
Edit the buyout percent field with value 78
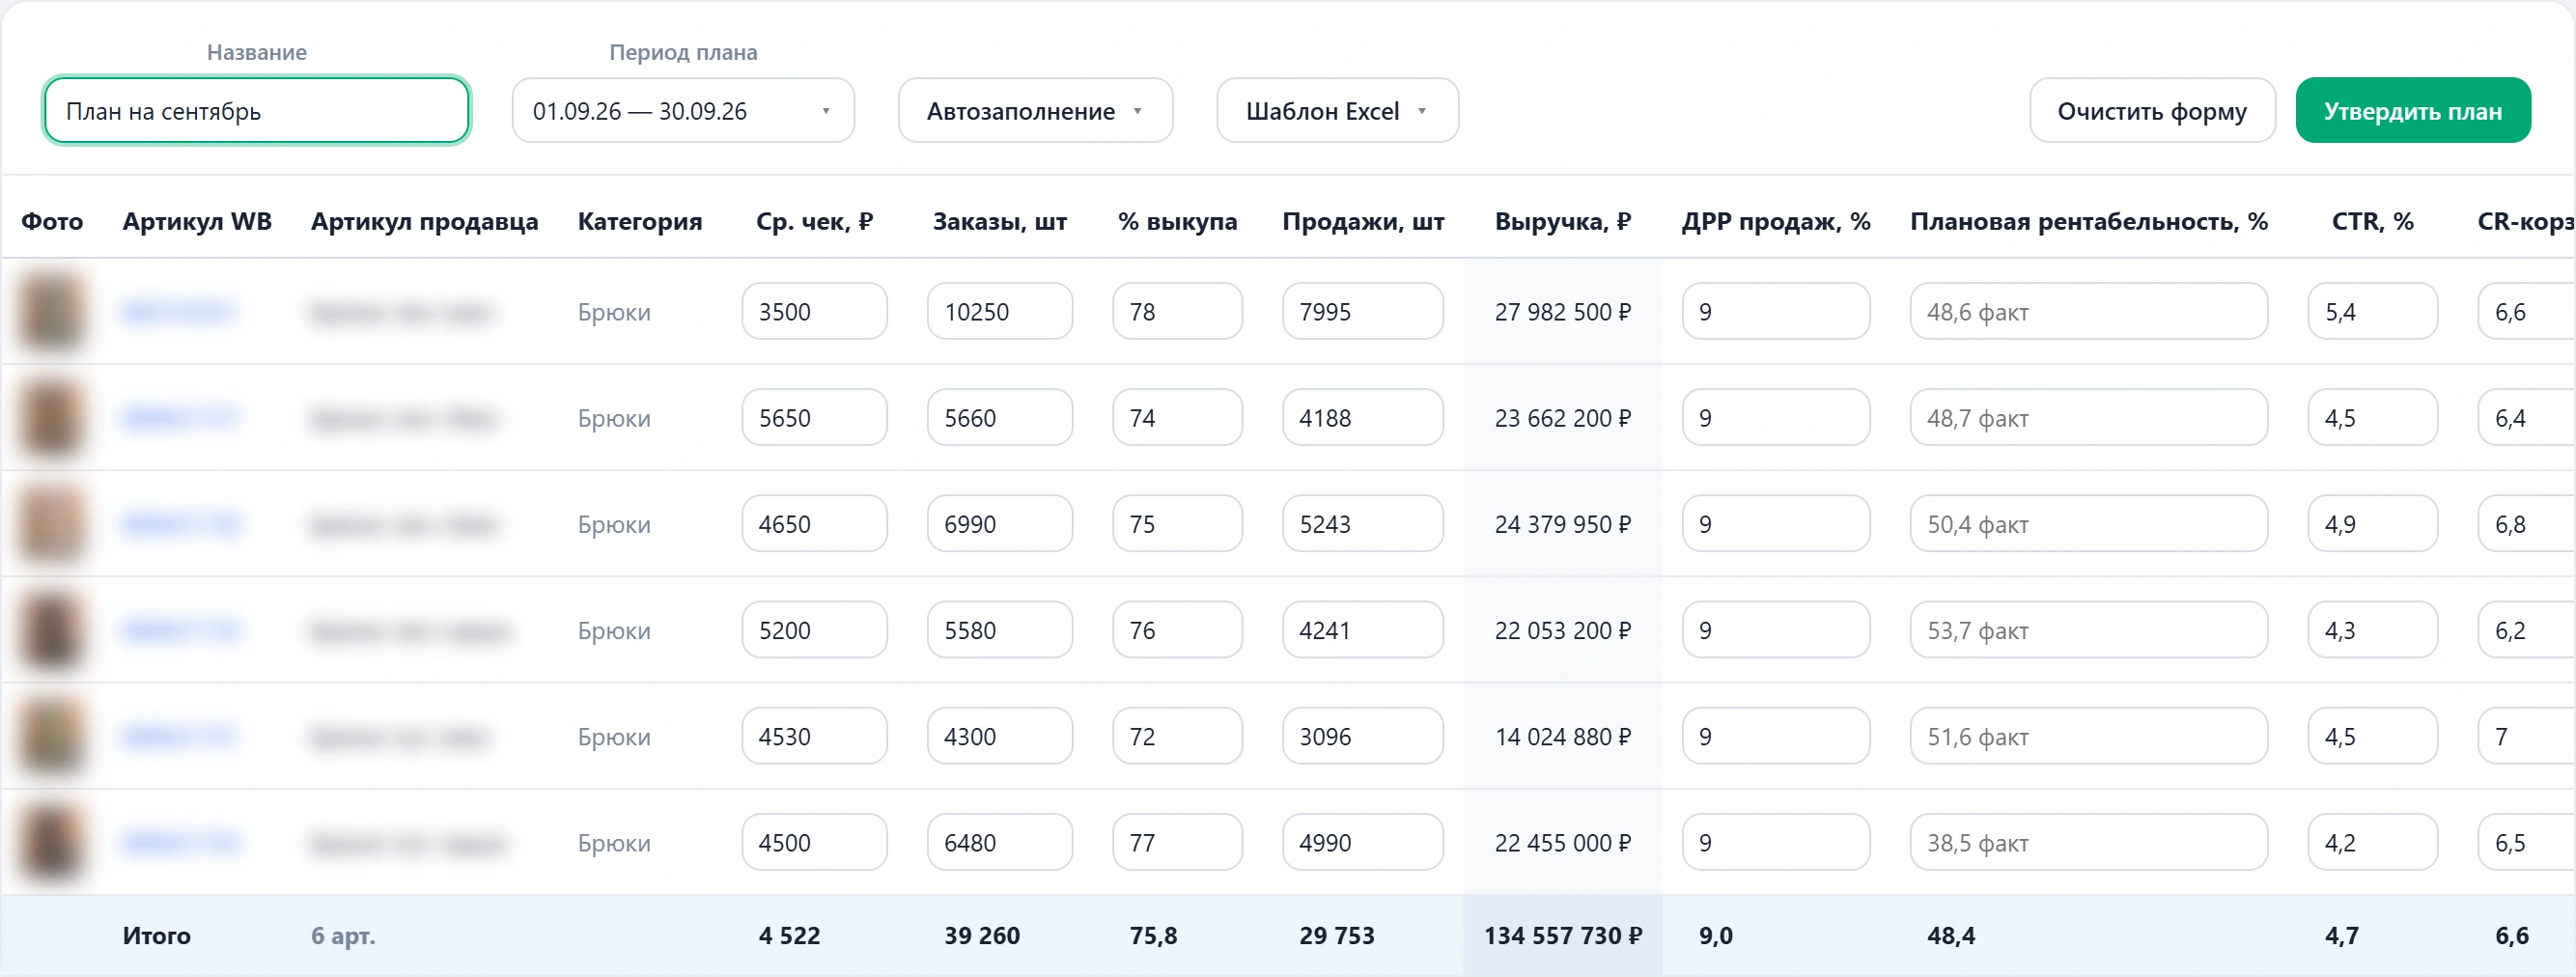(1177, 312)
